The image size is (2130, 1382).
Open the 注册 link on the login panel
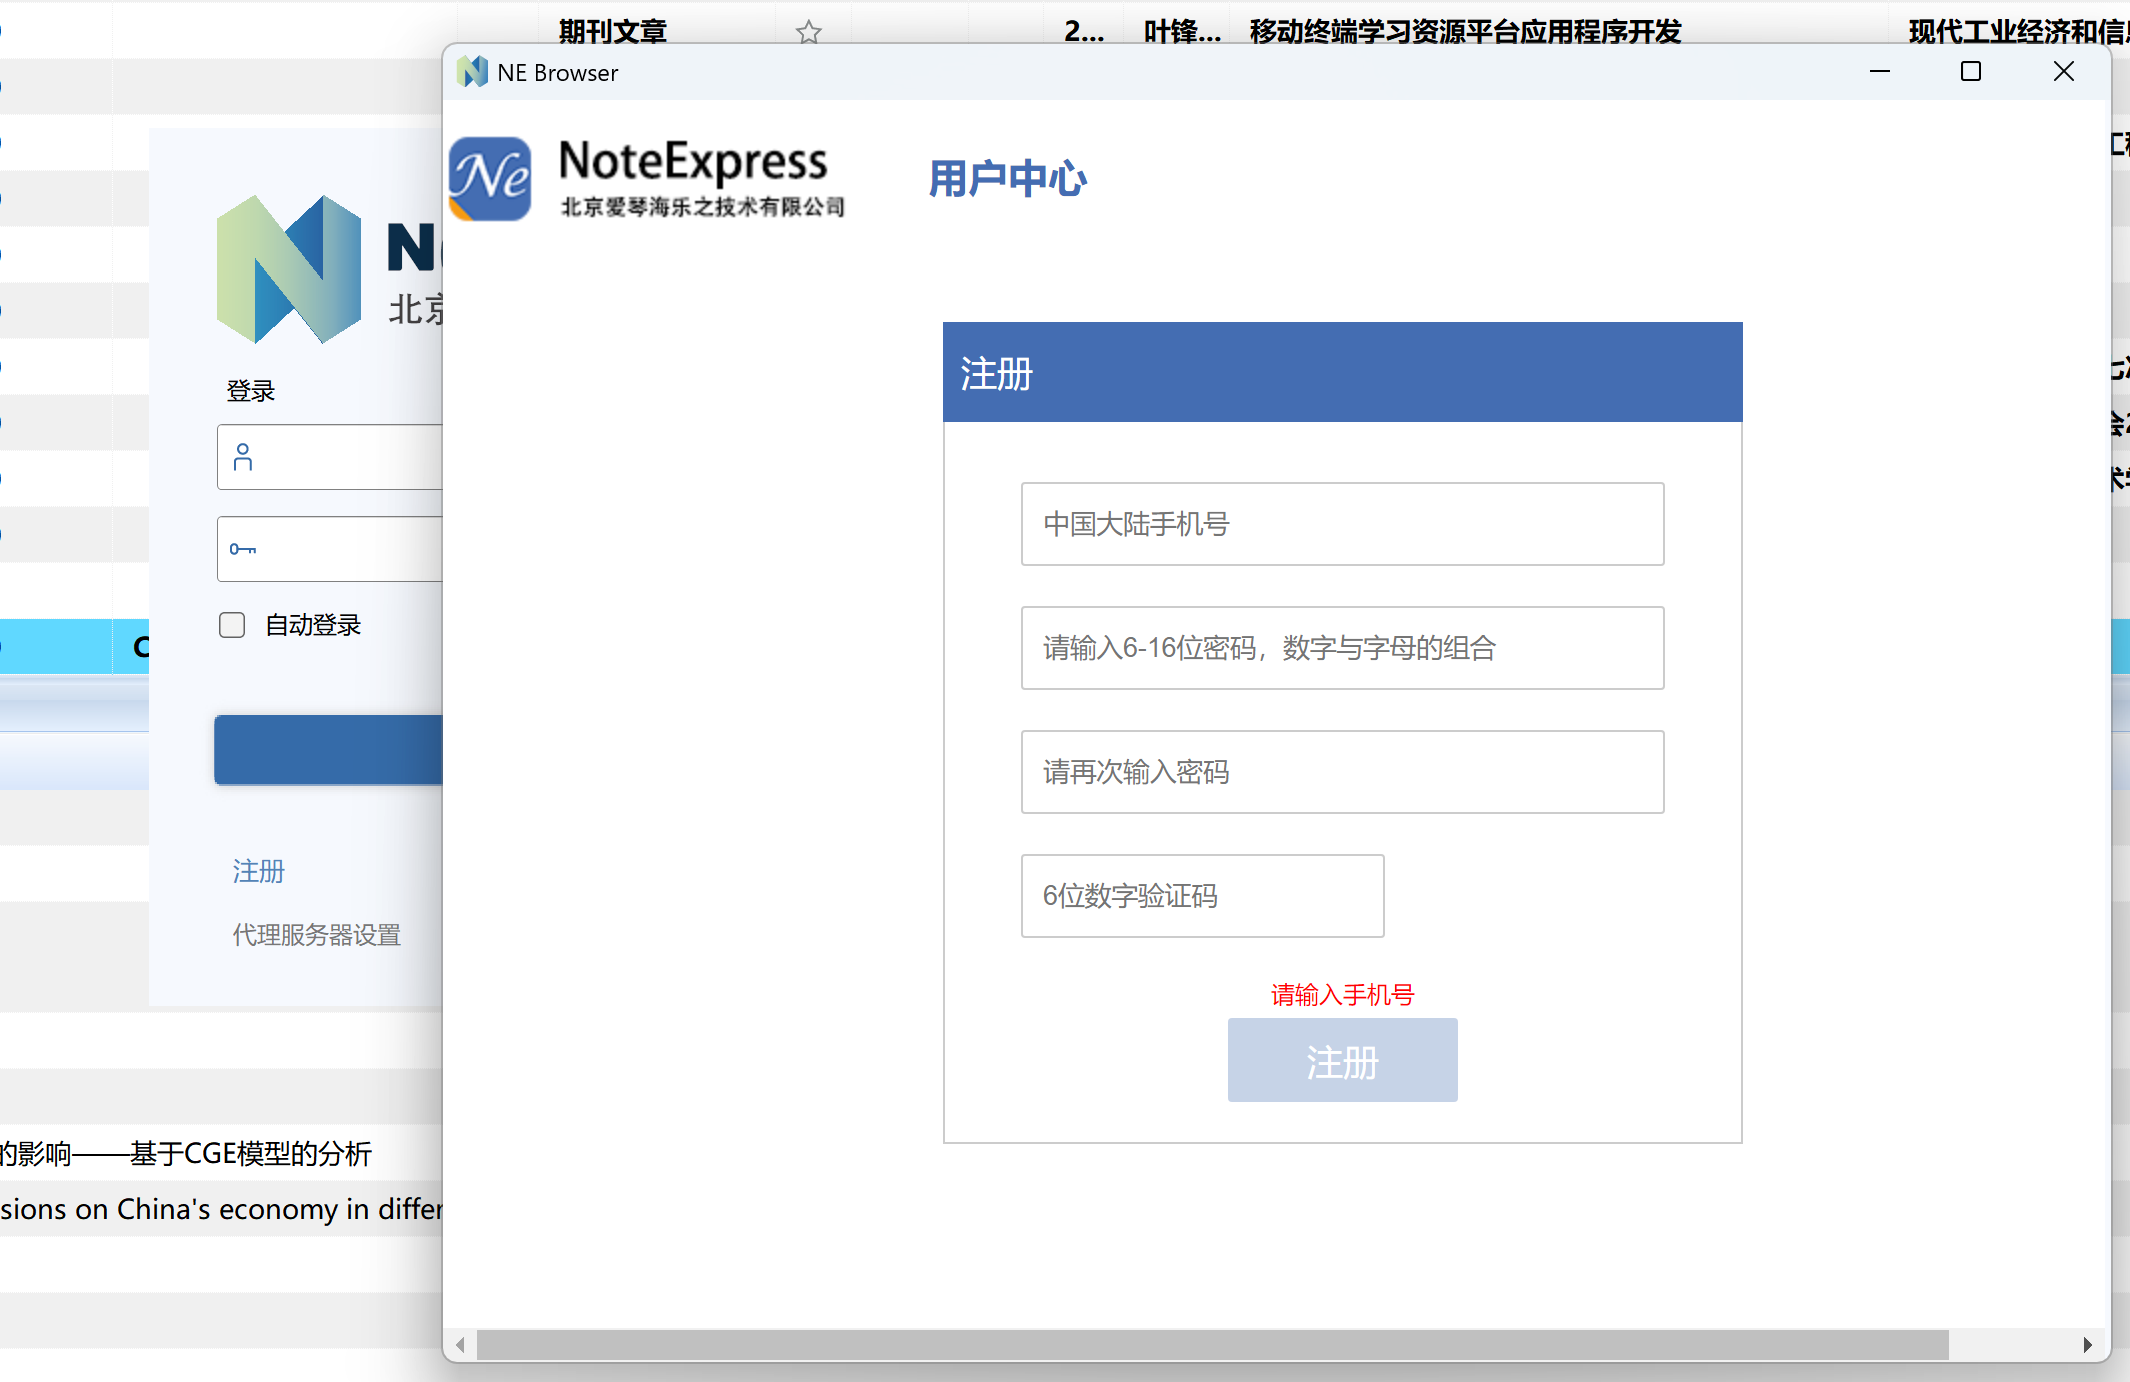point(258,871)
